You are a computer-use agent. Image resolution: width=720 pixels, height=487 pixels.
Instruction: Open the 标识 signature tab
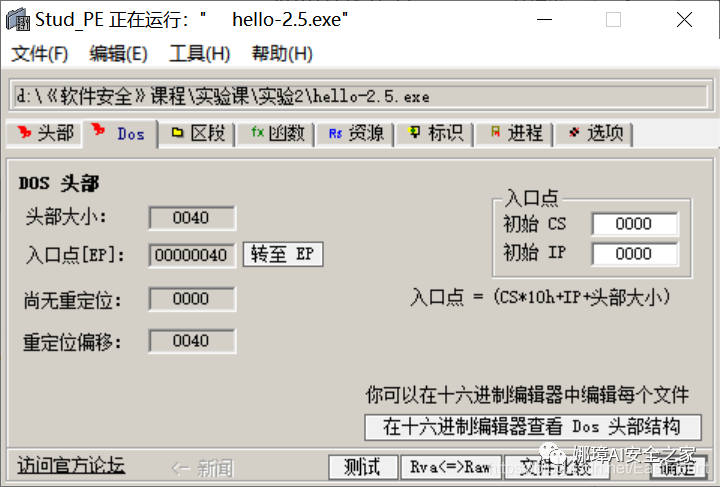pyautogui.click(x=436, y=133)
